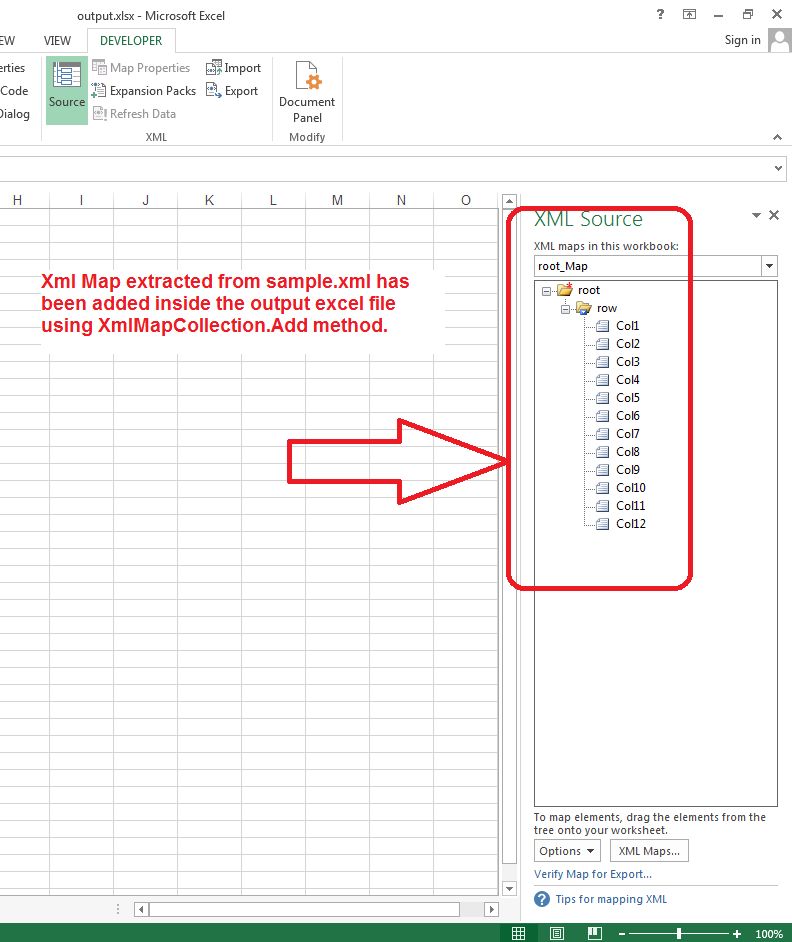792x942 pixels.
Task: Open zoom dialog via 100% label
Action: (769, 934)
